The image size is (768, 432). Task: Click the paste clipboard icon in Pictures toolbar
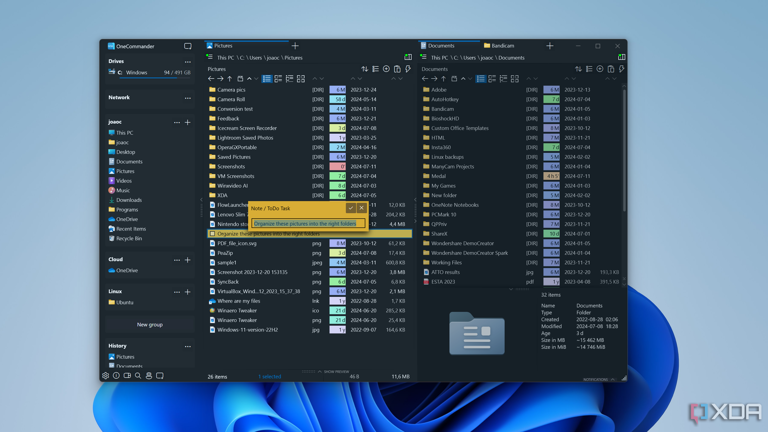point(397,69)
